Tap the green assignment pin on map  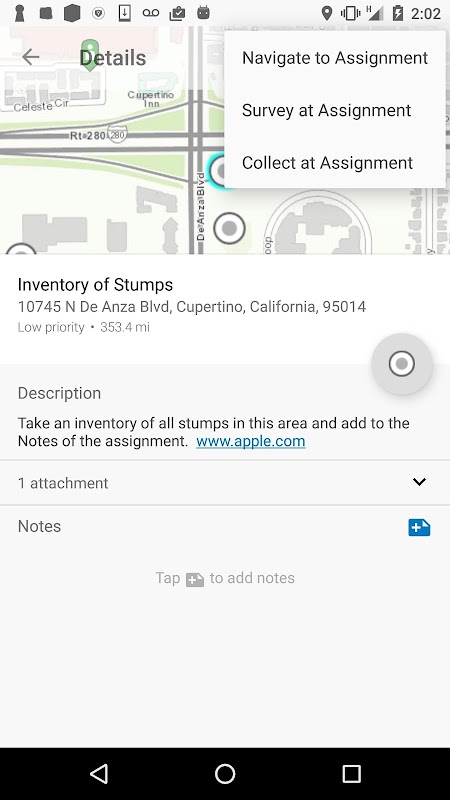[90, 55]
